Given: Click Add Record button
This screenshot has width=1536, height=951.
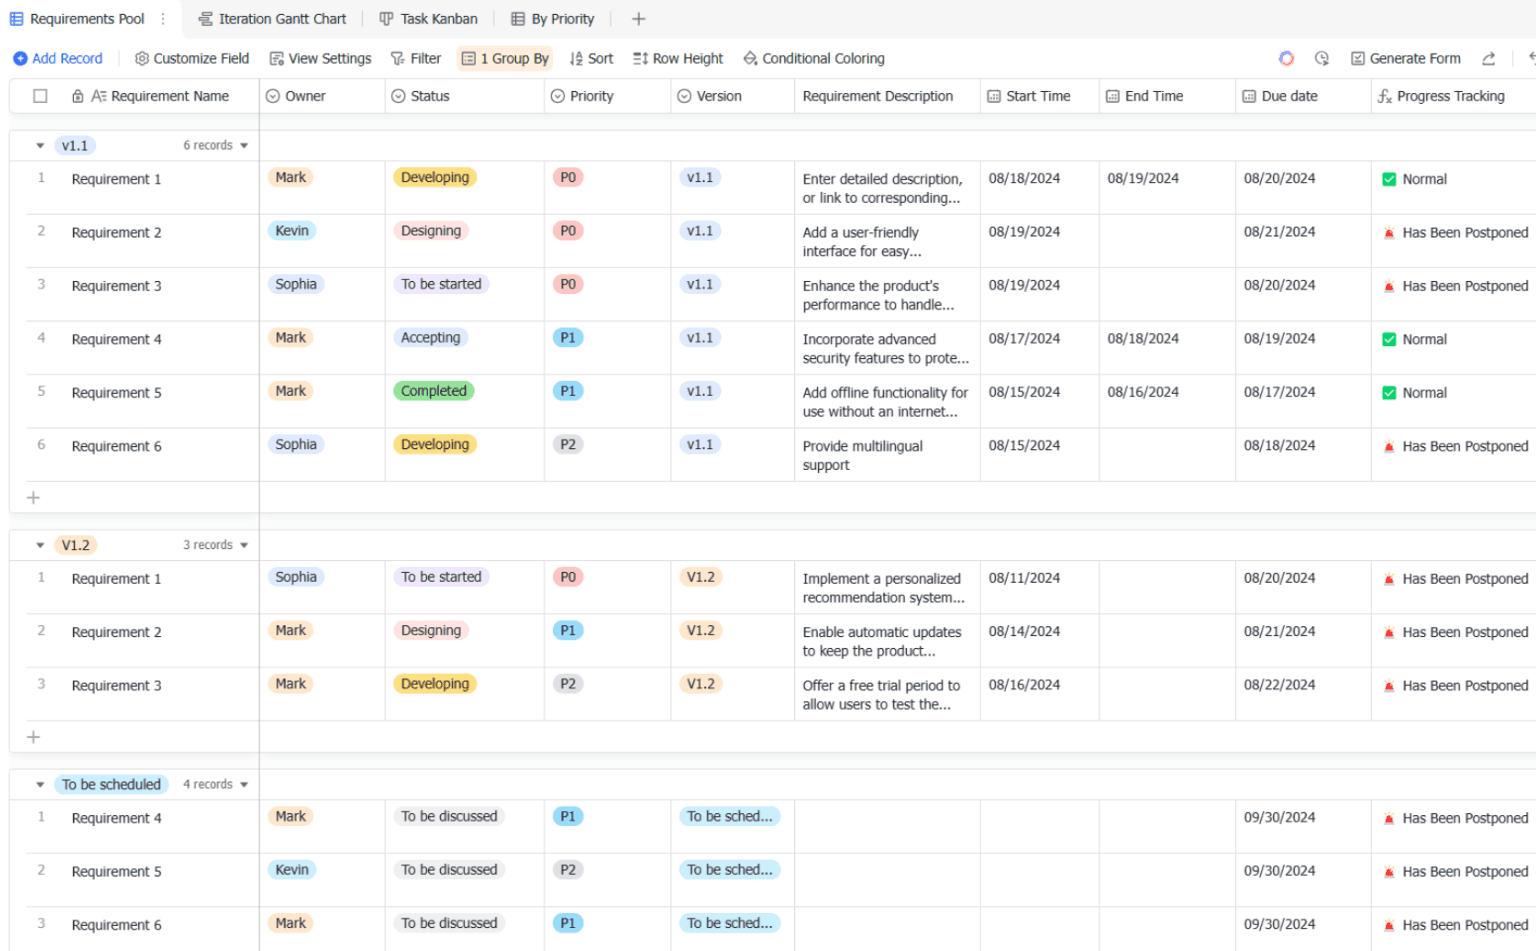Looking at the screenshot, I should [x=57, y=59].
